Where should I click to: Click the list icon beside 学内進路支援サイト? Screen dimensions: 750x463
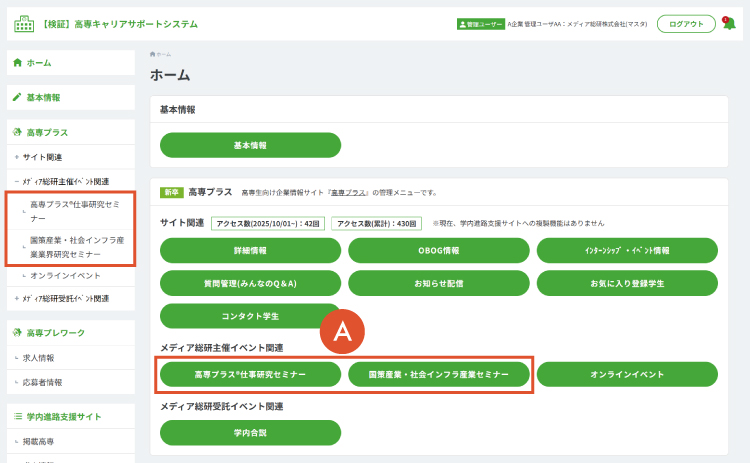click(17, 416)
